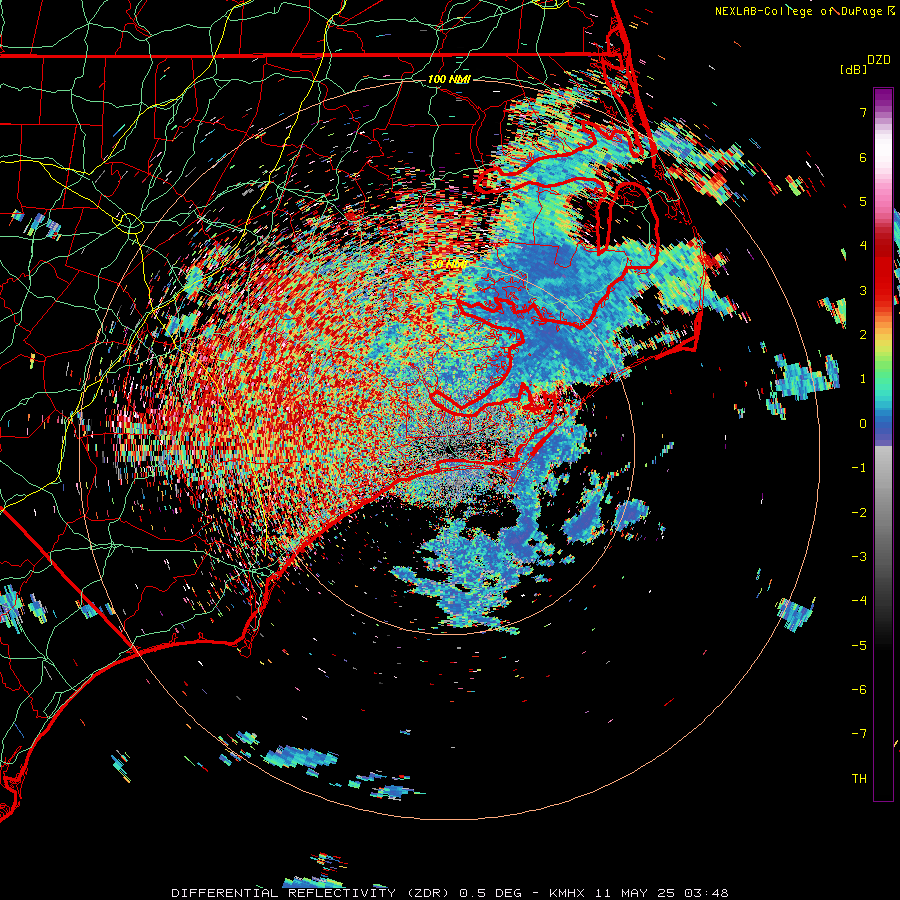Viewport: 900px width, 900px height.
Task: Click the 100 NMI range ring label
Action: pyautogui.click(x=449, y=79)
